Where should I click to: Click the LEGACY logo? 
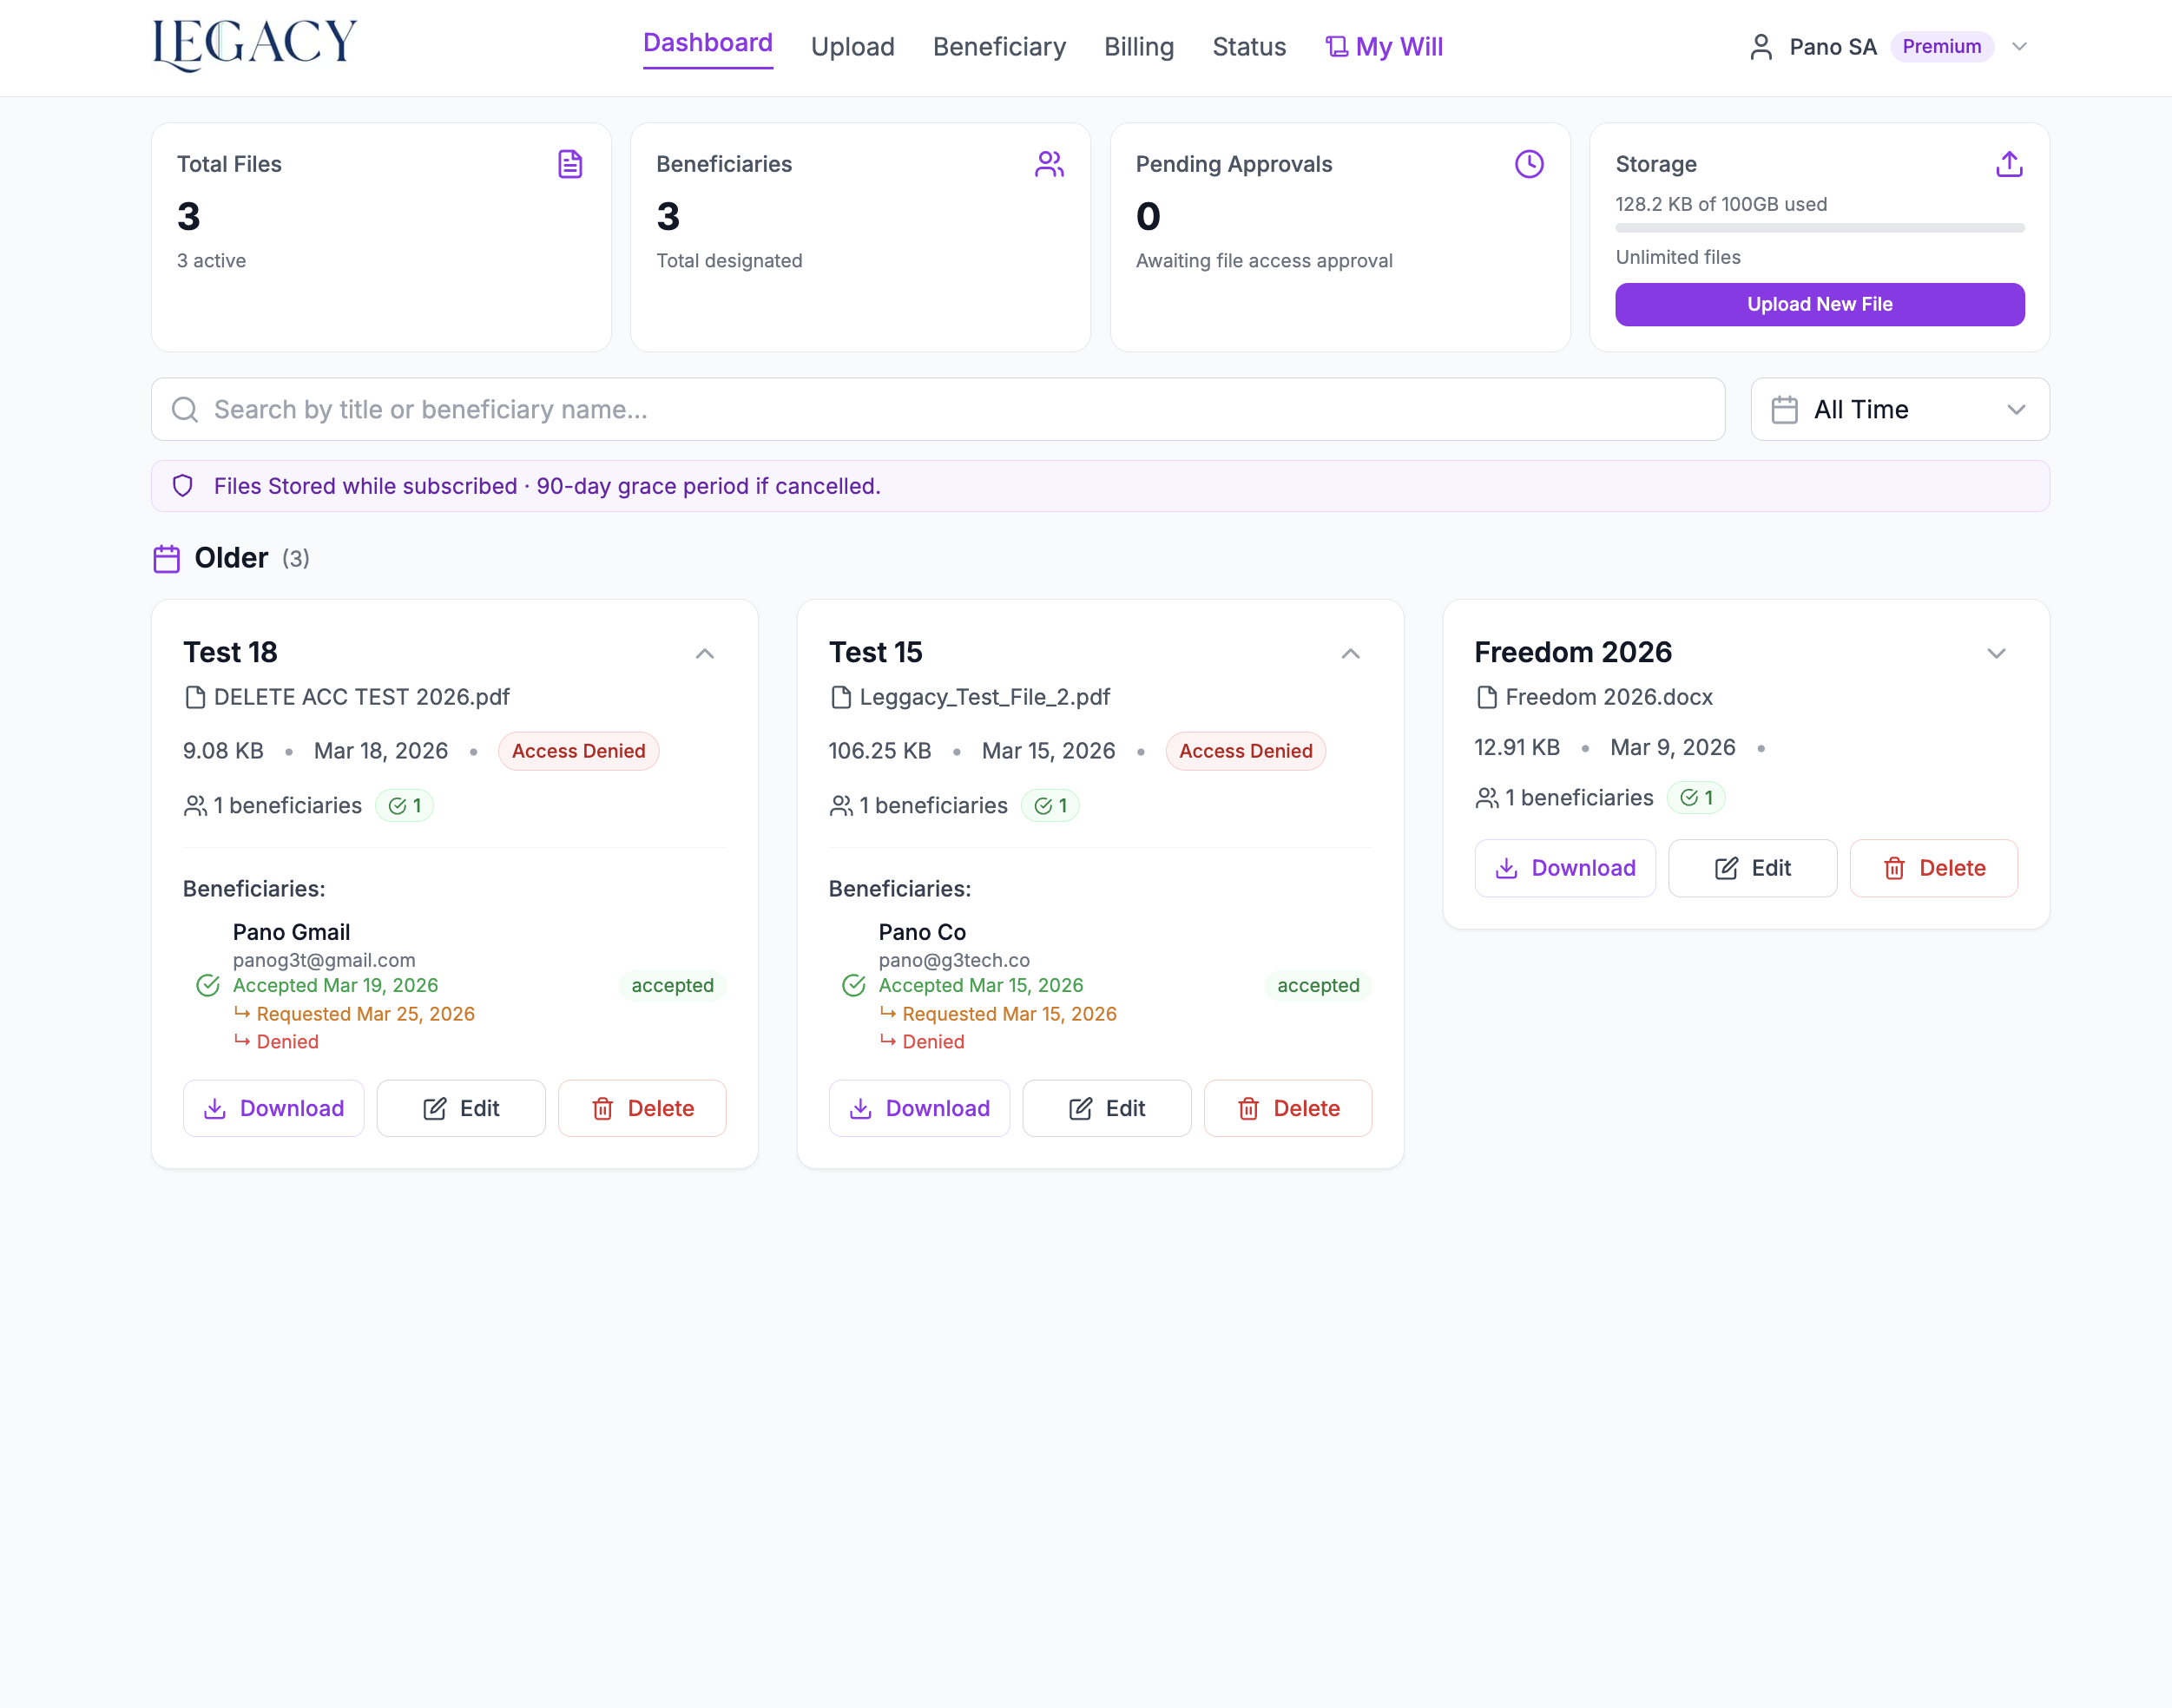255,45
